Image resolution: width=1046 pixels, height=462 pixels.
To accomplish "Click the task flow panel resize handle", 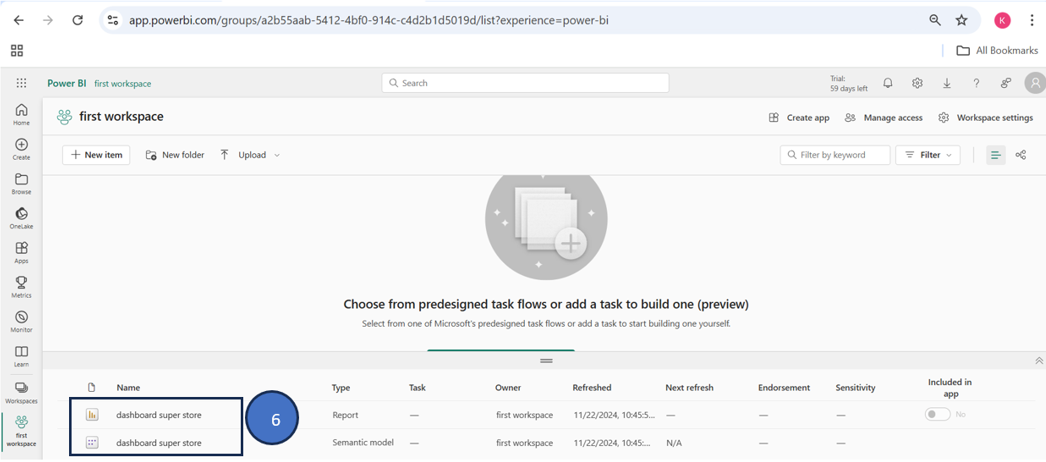I will click(x=546, y=361).
